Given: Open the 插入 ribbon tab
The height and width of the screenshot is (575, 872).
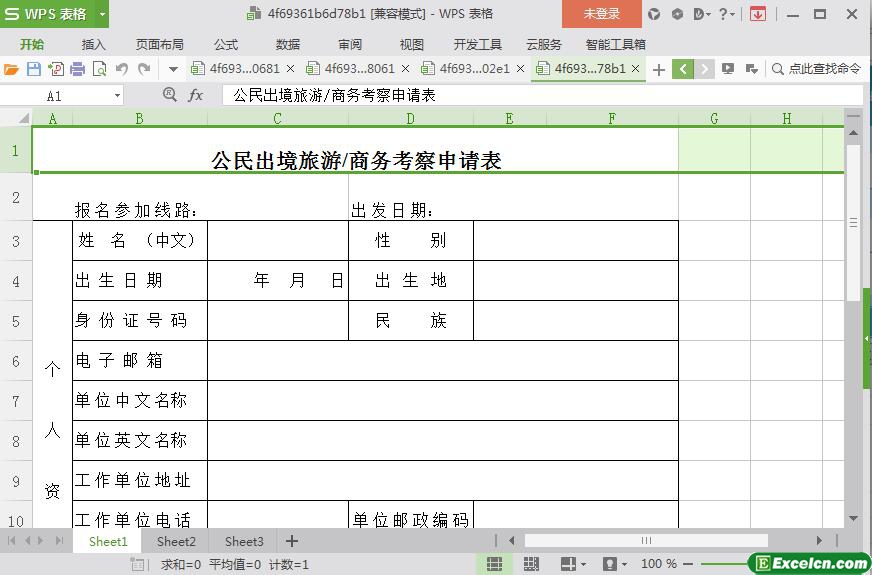Looking at the screenshot, I should click(x=93, y=44).
